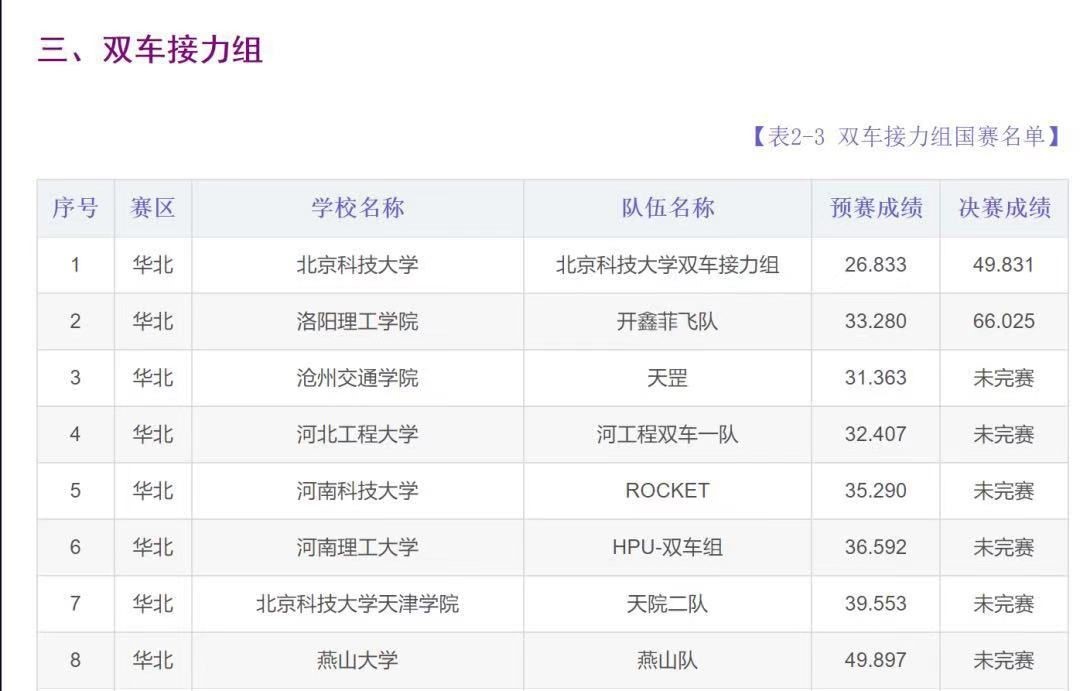Select the 赛区 column header

pos(153,208)
